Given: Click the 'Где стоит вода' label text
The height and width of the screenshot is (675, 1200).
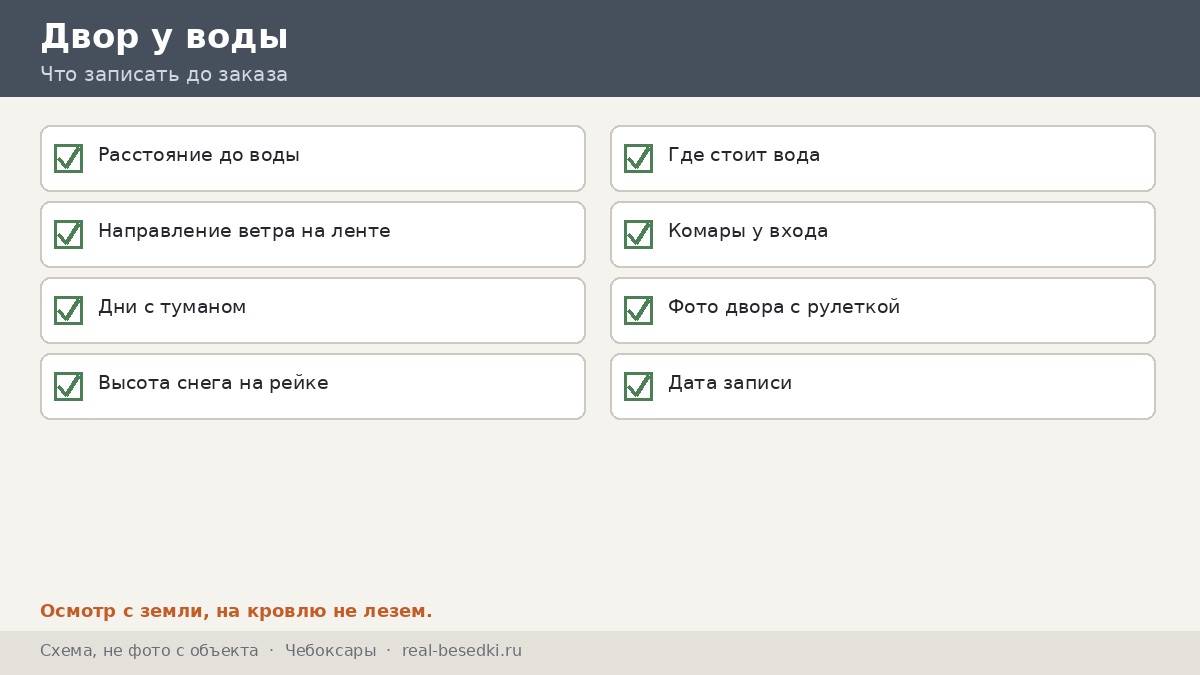Looking at the screenshot, I should coord(744,155).
